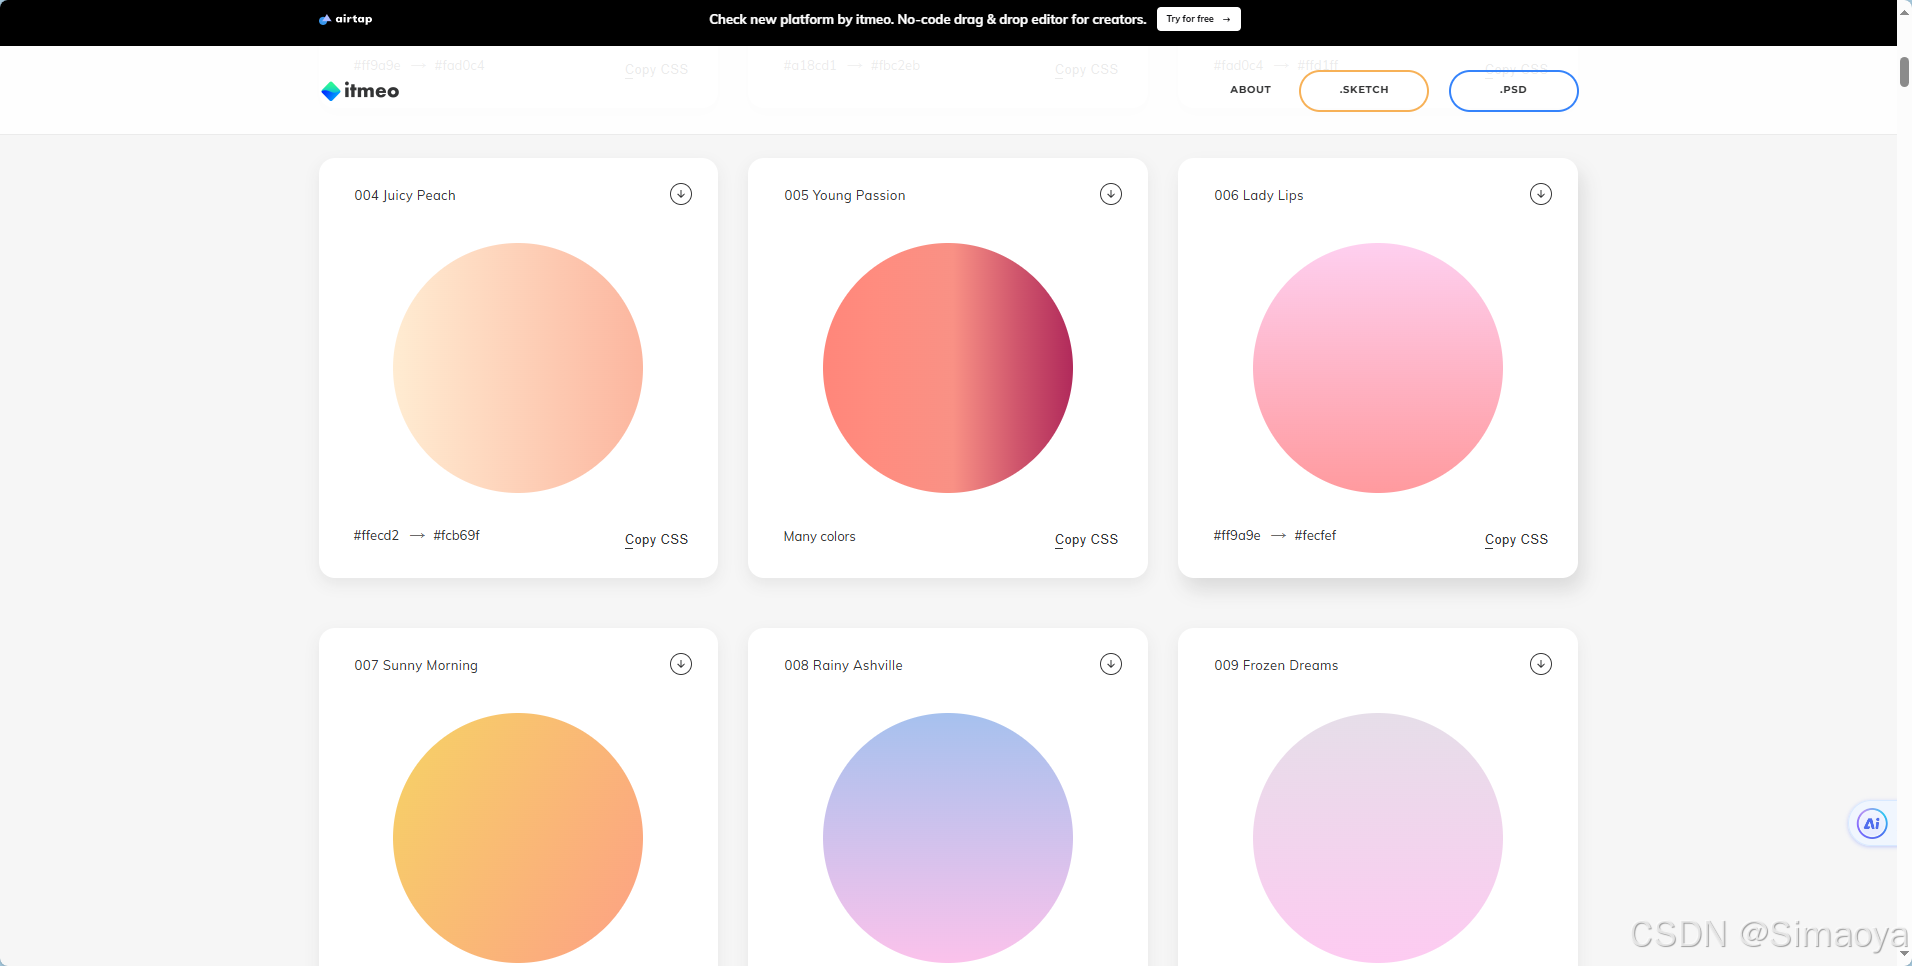Open the floating AI assistant icon
1912x966 pixels.
[1872, 824]
